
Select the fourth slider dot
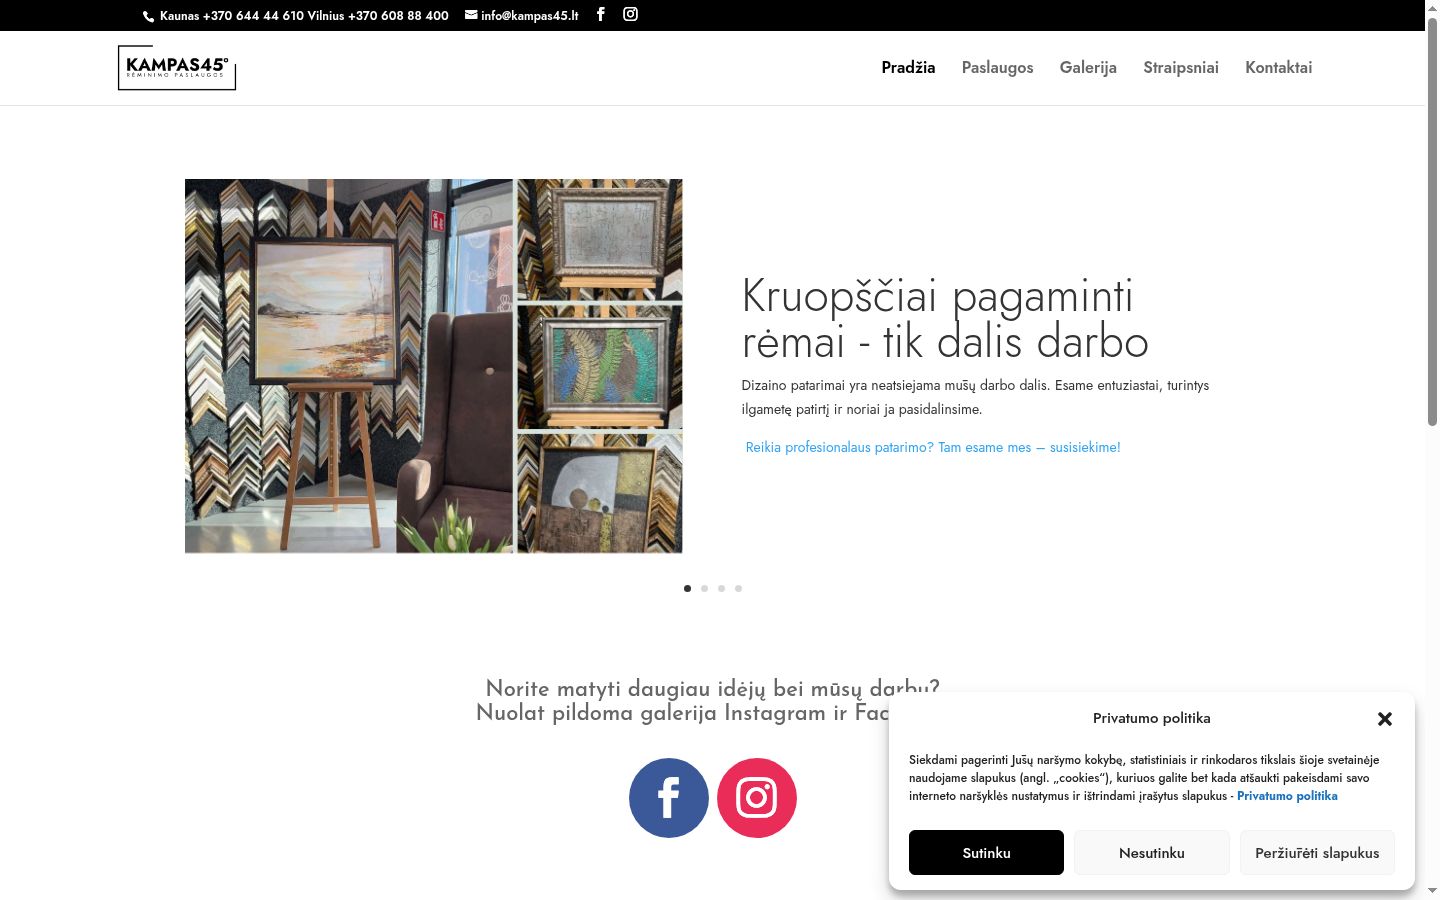(x=738, y=588)
